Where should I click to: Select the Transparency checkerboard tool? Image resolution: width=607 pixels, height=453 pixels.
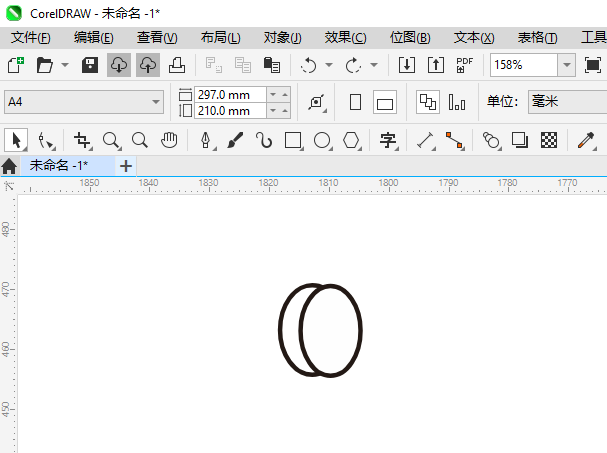[x=549, y=140]
